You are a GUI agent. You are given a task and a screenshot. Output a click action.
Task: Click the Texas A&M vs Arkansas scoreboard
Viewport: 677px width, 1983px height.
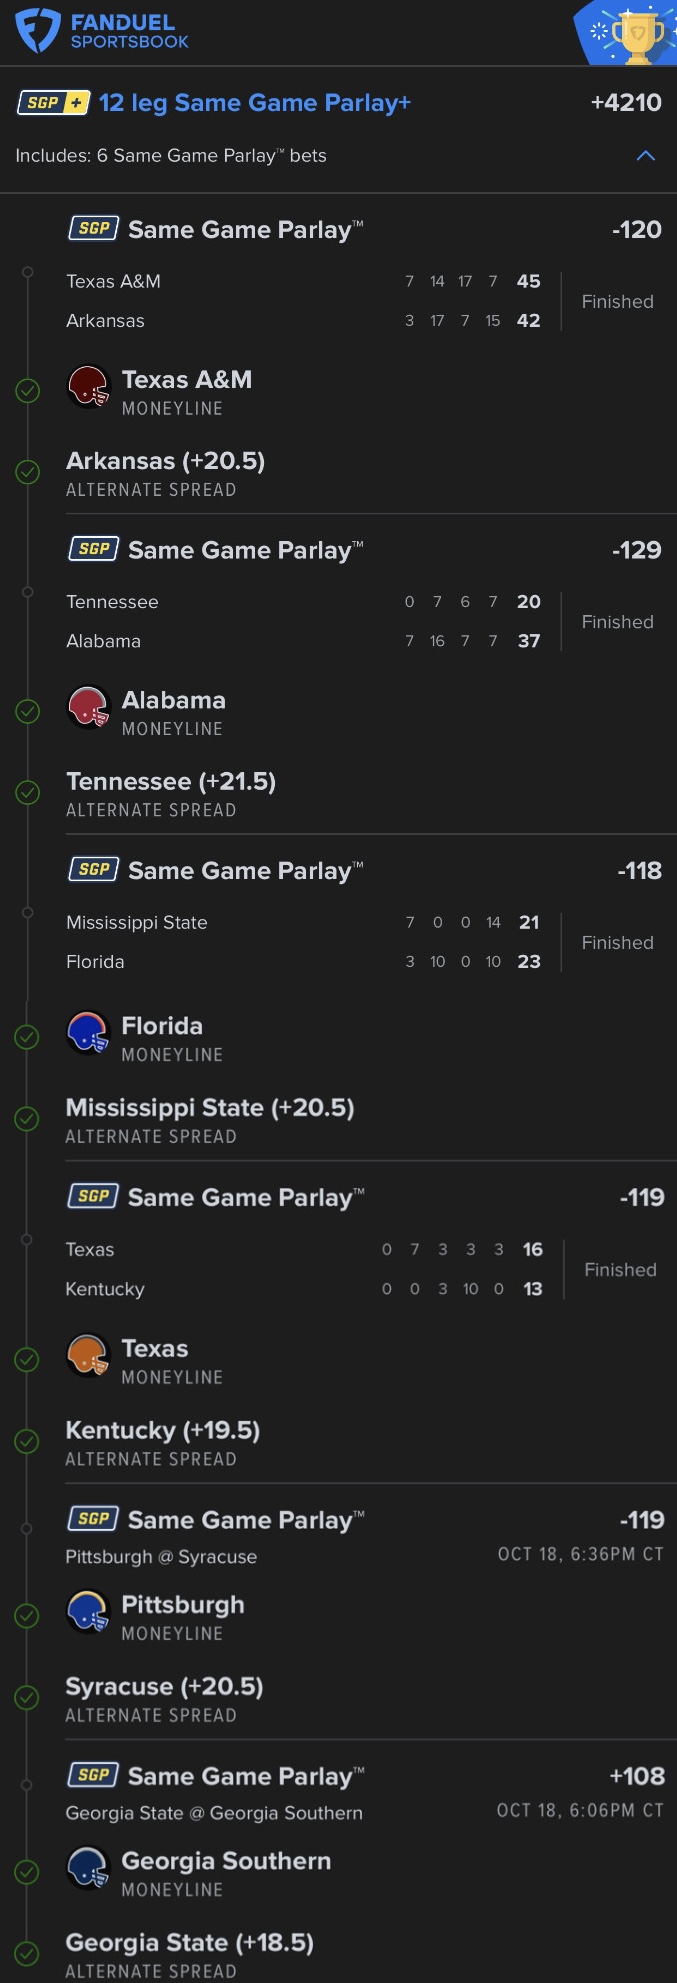(303, 301)
